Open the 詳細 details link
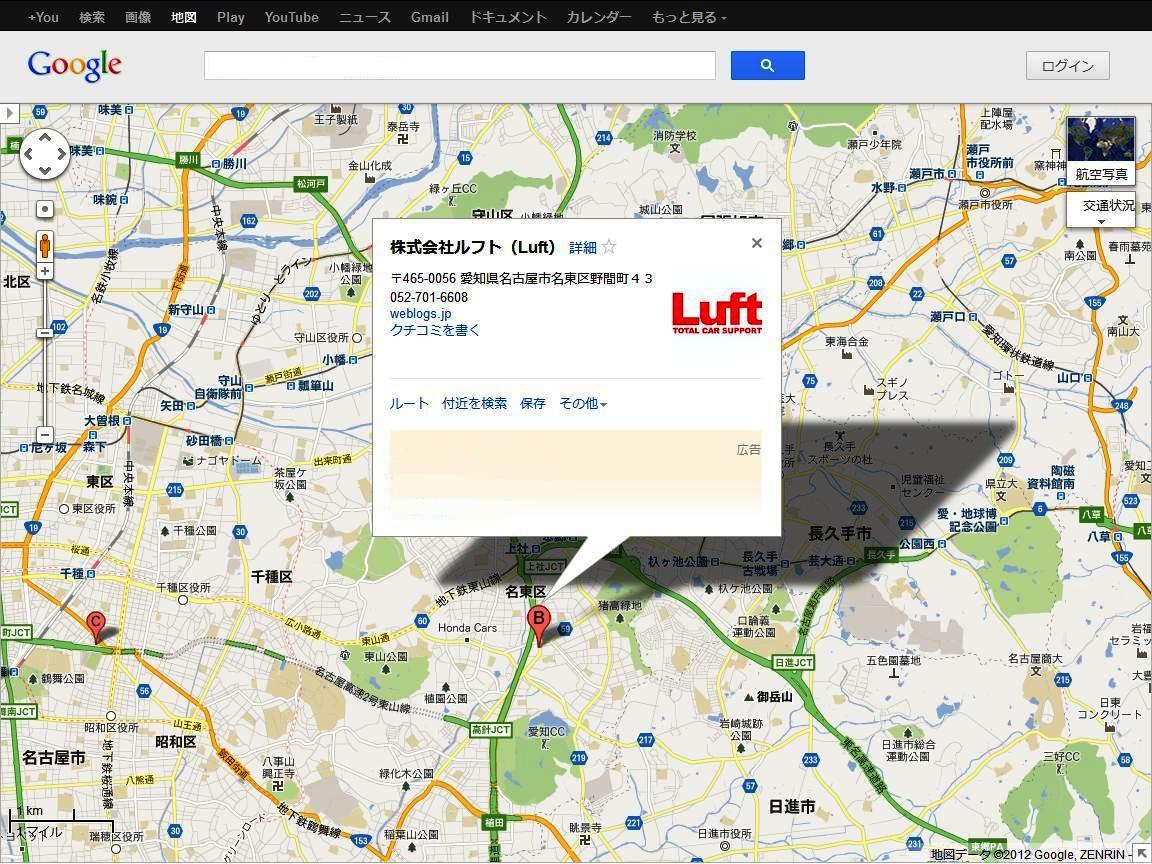The height and width of the screenshot is (864, 1152). [583, 248]
